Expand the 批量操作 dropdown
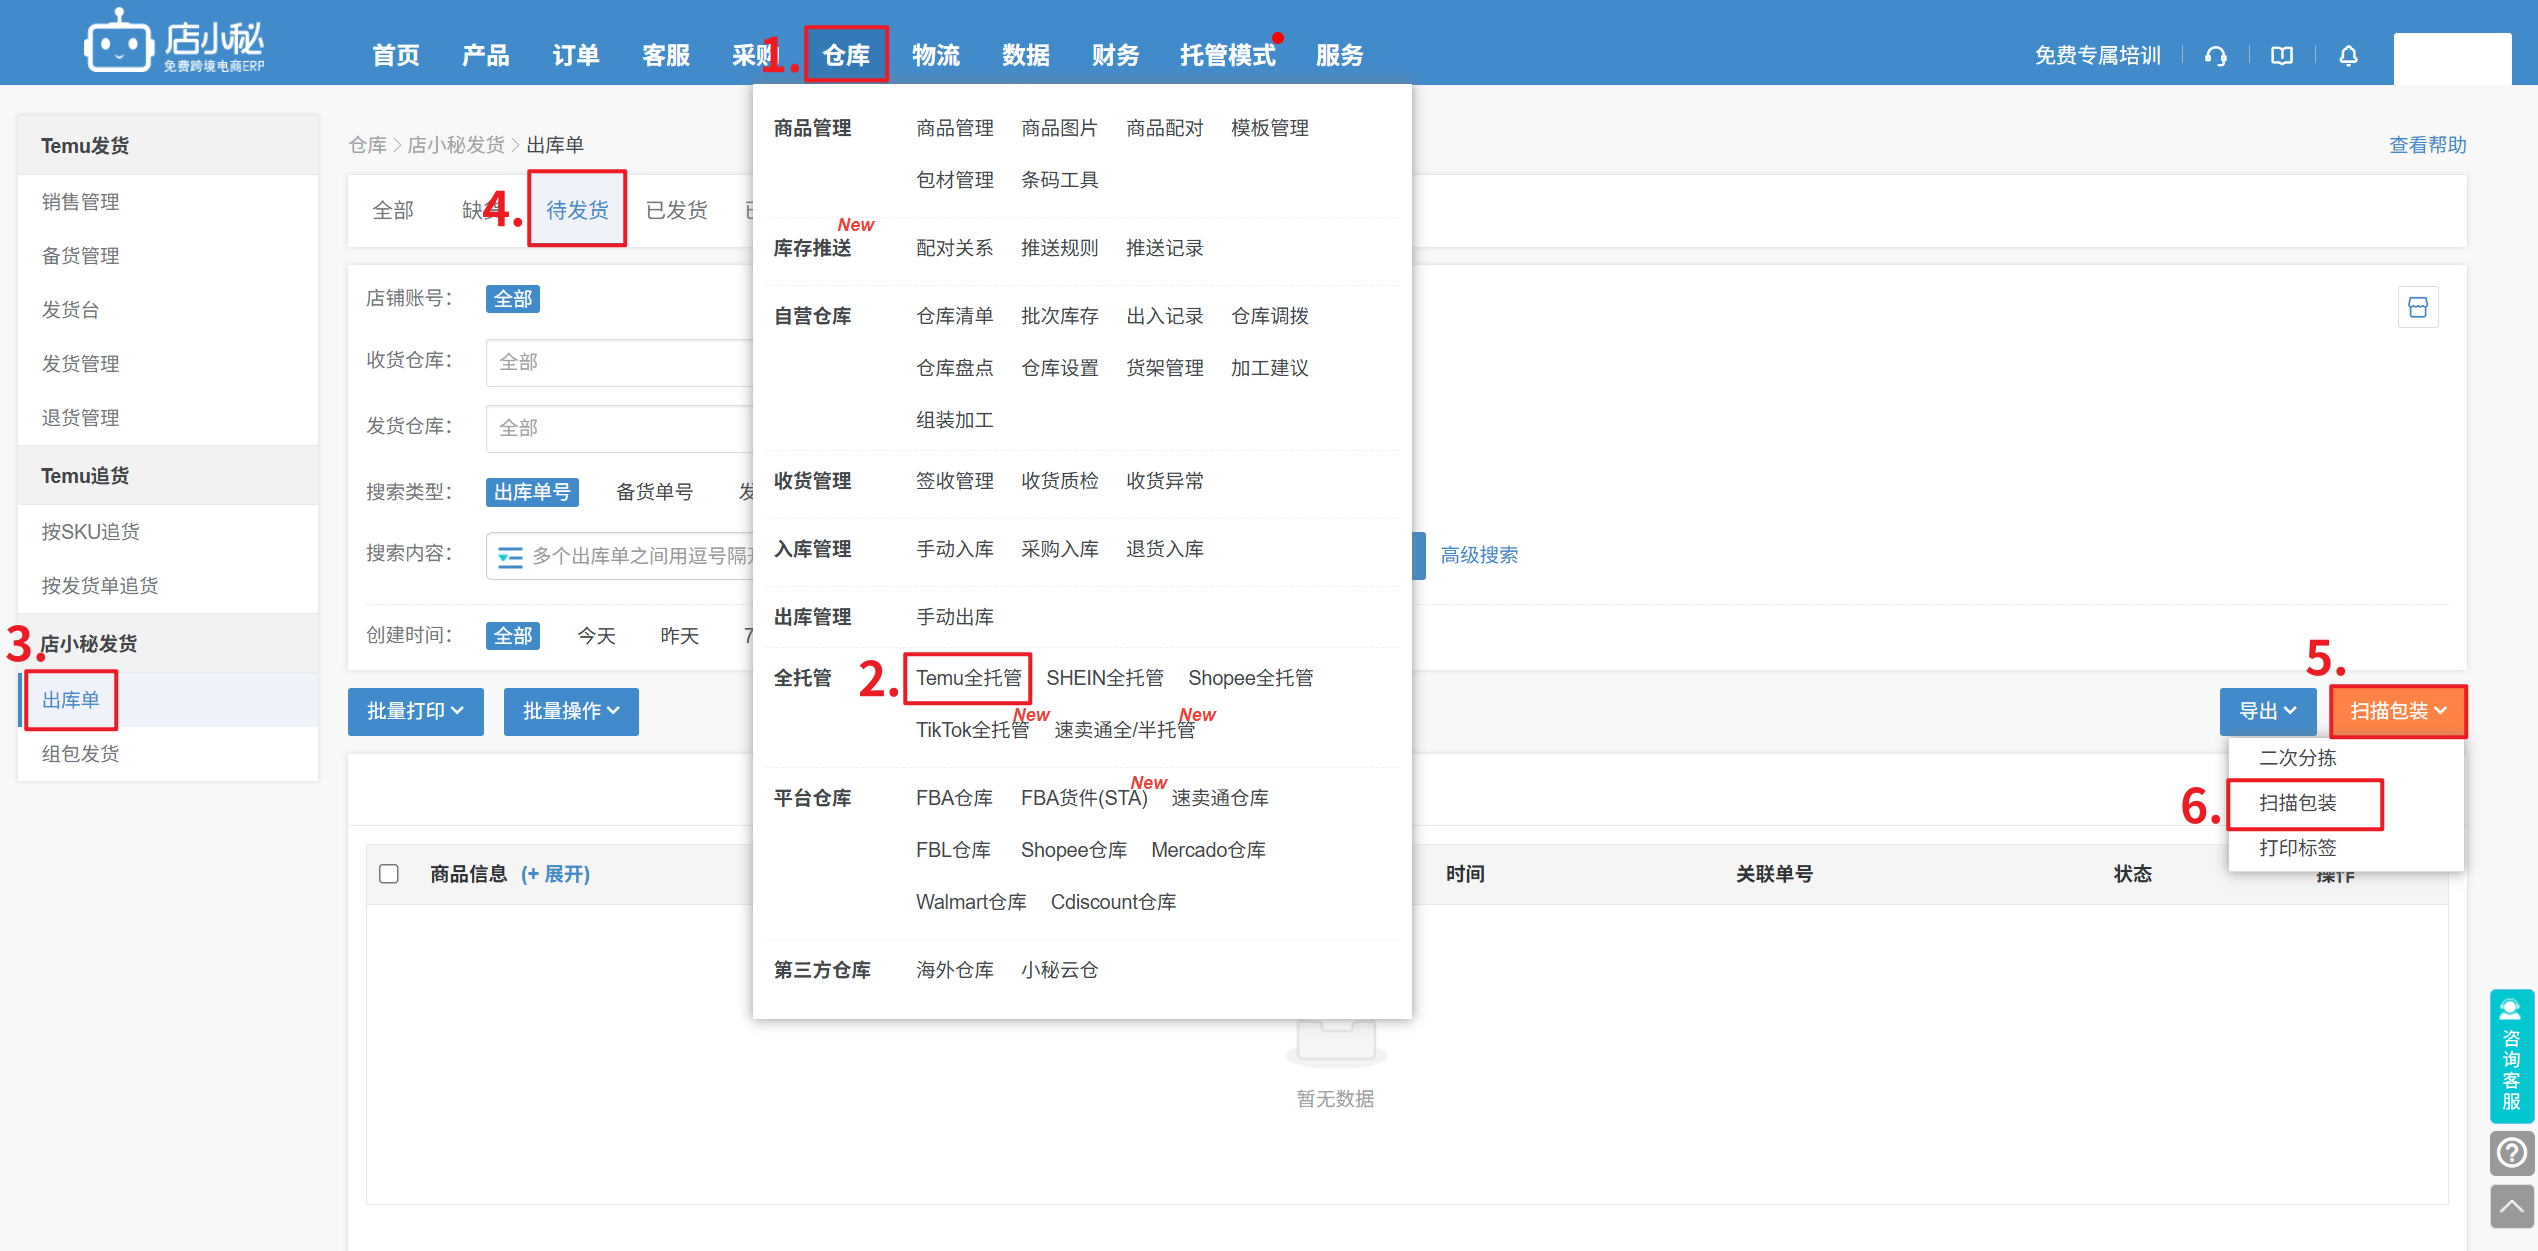The height and width of the screenshot is (1251, 2538). pyautogui.click(x=570, y=711)
